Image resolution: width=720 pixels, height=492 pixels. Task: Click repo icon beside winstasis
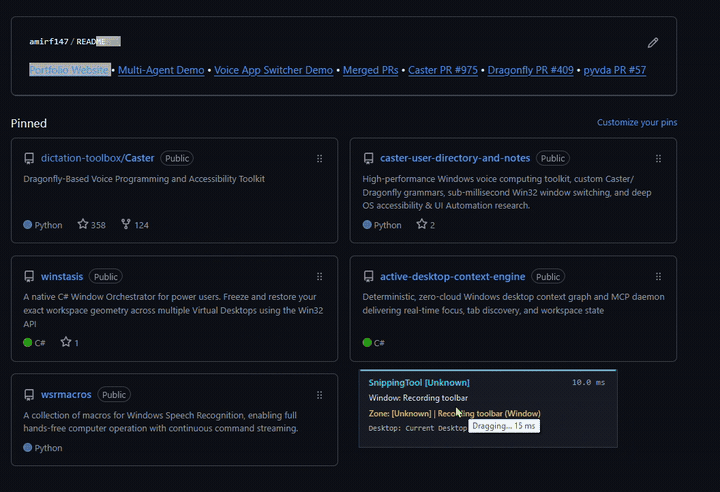click(29, 277)
